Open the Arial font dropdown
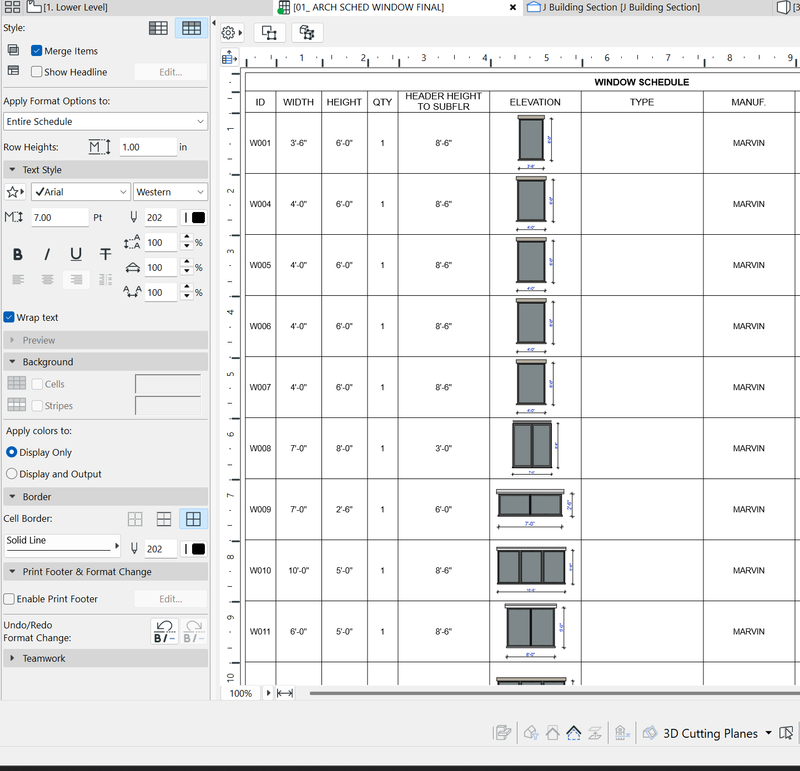 pos(80,192)
